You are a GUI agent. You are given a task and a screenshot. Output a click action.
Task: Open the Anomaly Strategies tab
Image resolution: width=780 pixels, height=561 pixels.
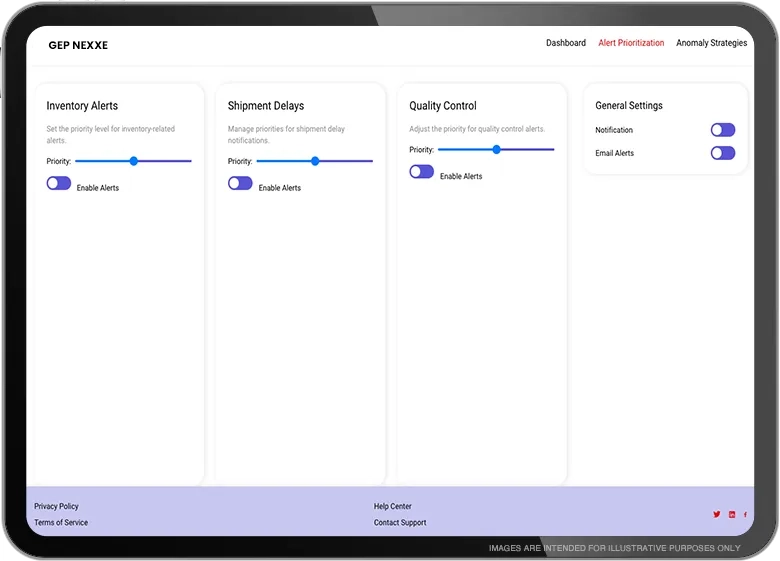click(711, 43)
